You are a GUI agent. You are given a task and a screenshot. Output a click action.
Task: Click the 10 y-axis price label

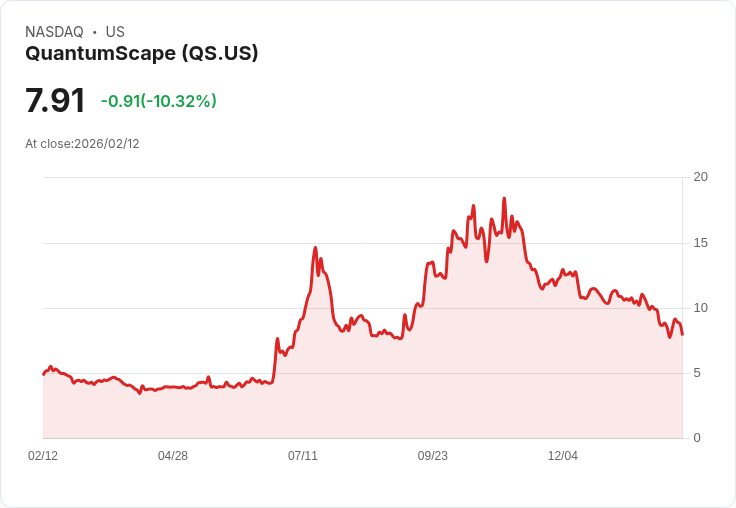[x=701, y=308]
